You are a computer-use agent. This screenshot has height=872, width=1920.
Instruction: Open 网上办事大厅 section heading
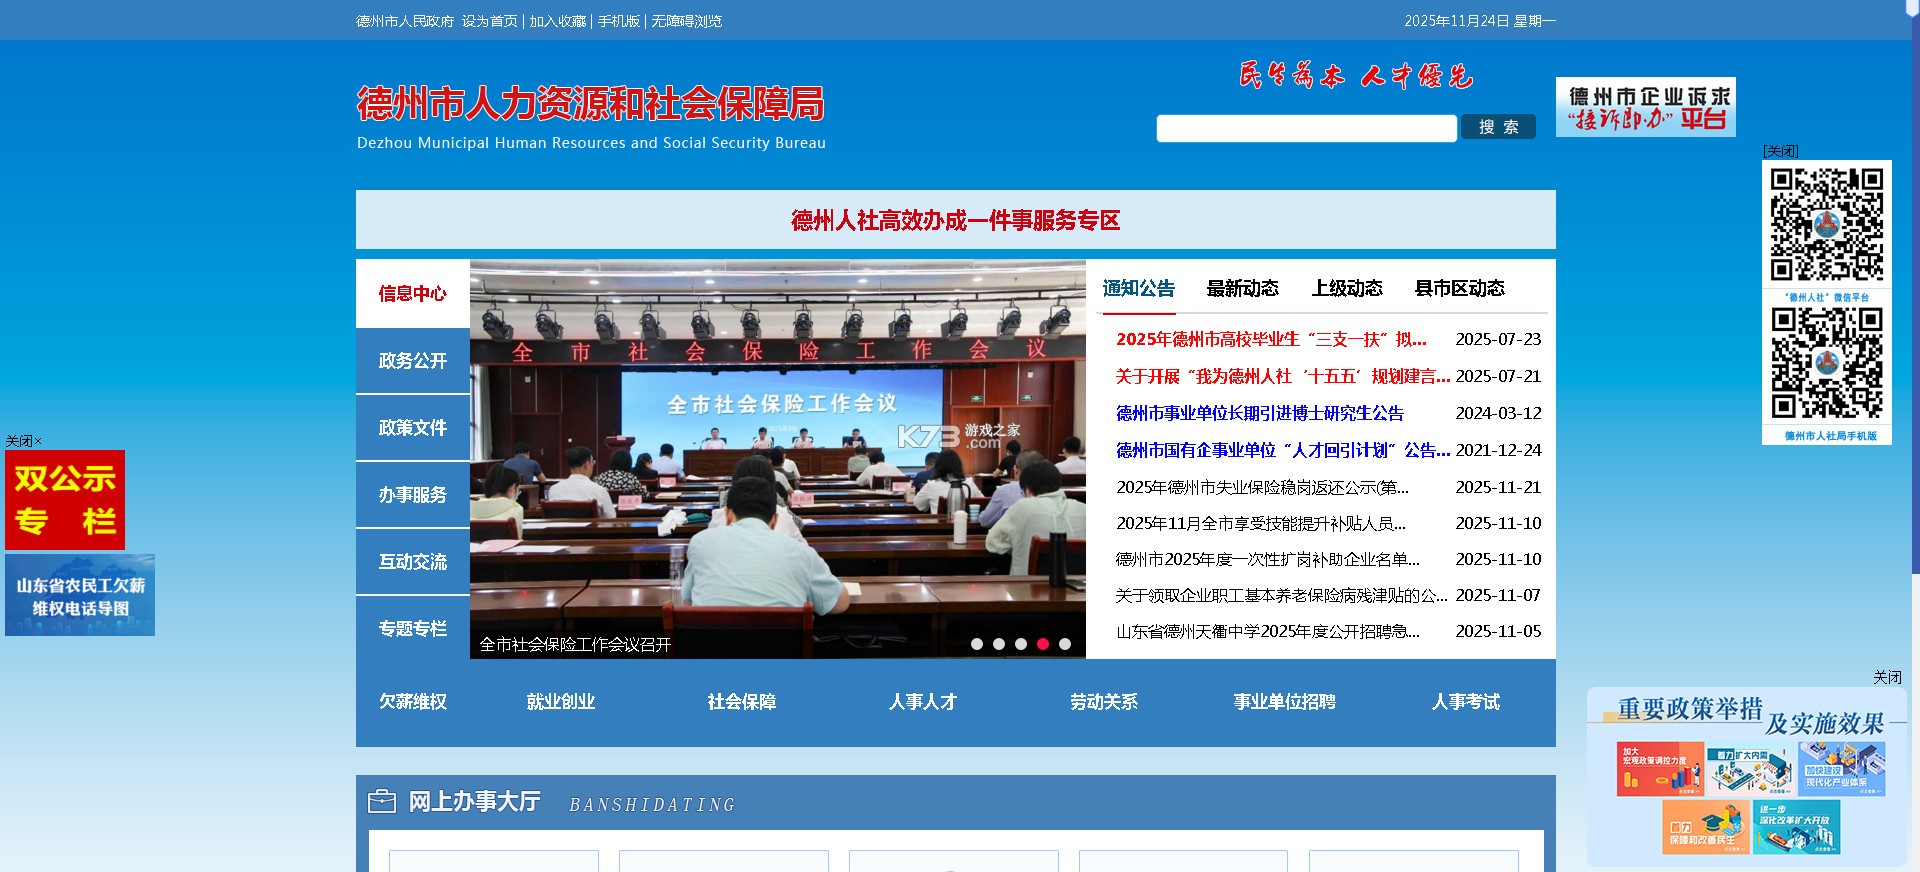coord(475,802)
